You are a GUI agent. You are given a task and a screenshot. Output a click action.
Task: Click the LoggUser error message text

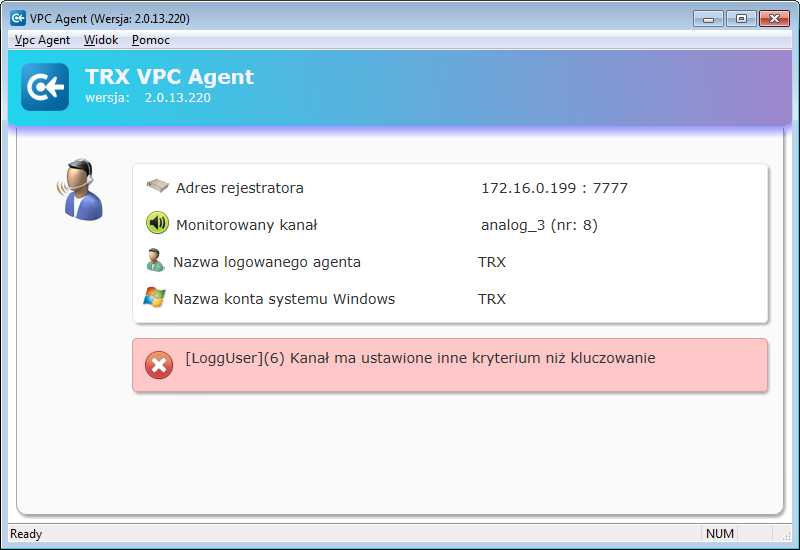pyautogui.click(x=420, y=358)
